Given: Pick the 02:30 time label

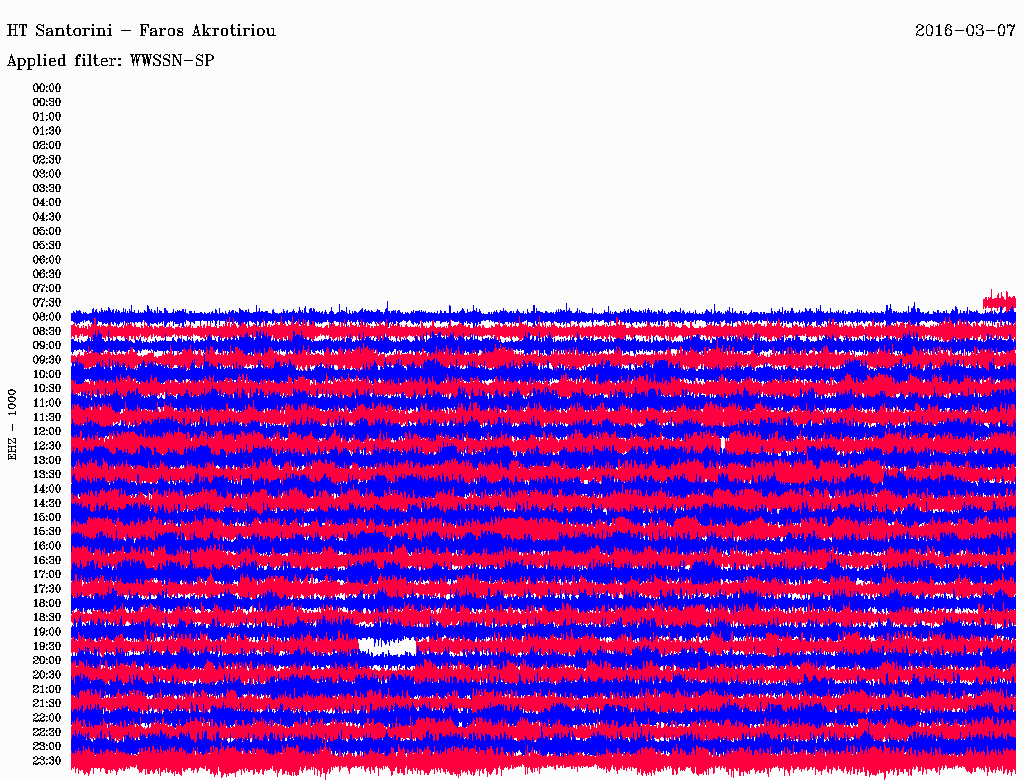Looking at the screenshot, I should click(x=47, y=159).
